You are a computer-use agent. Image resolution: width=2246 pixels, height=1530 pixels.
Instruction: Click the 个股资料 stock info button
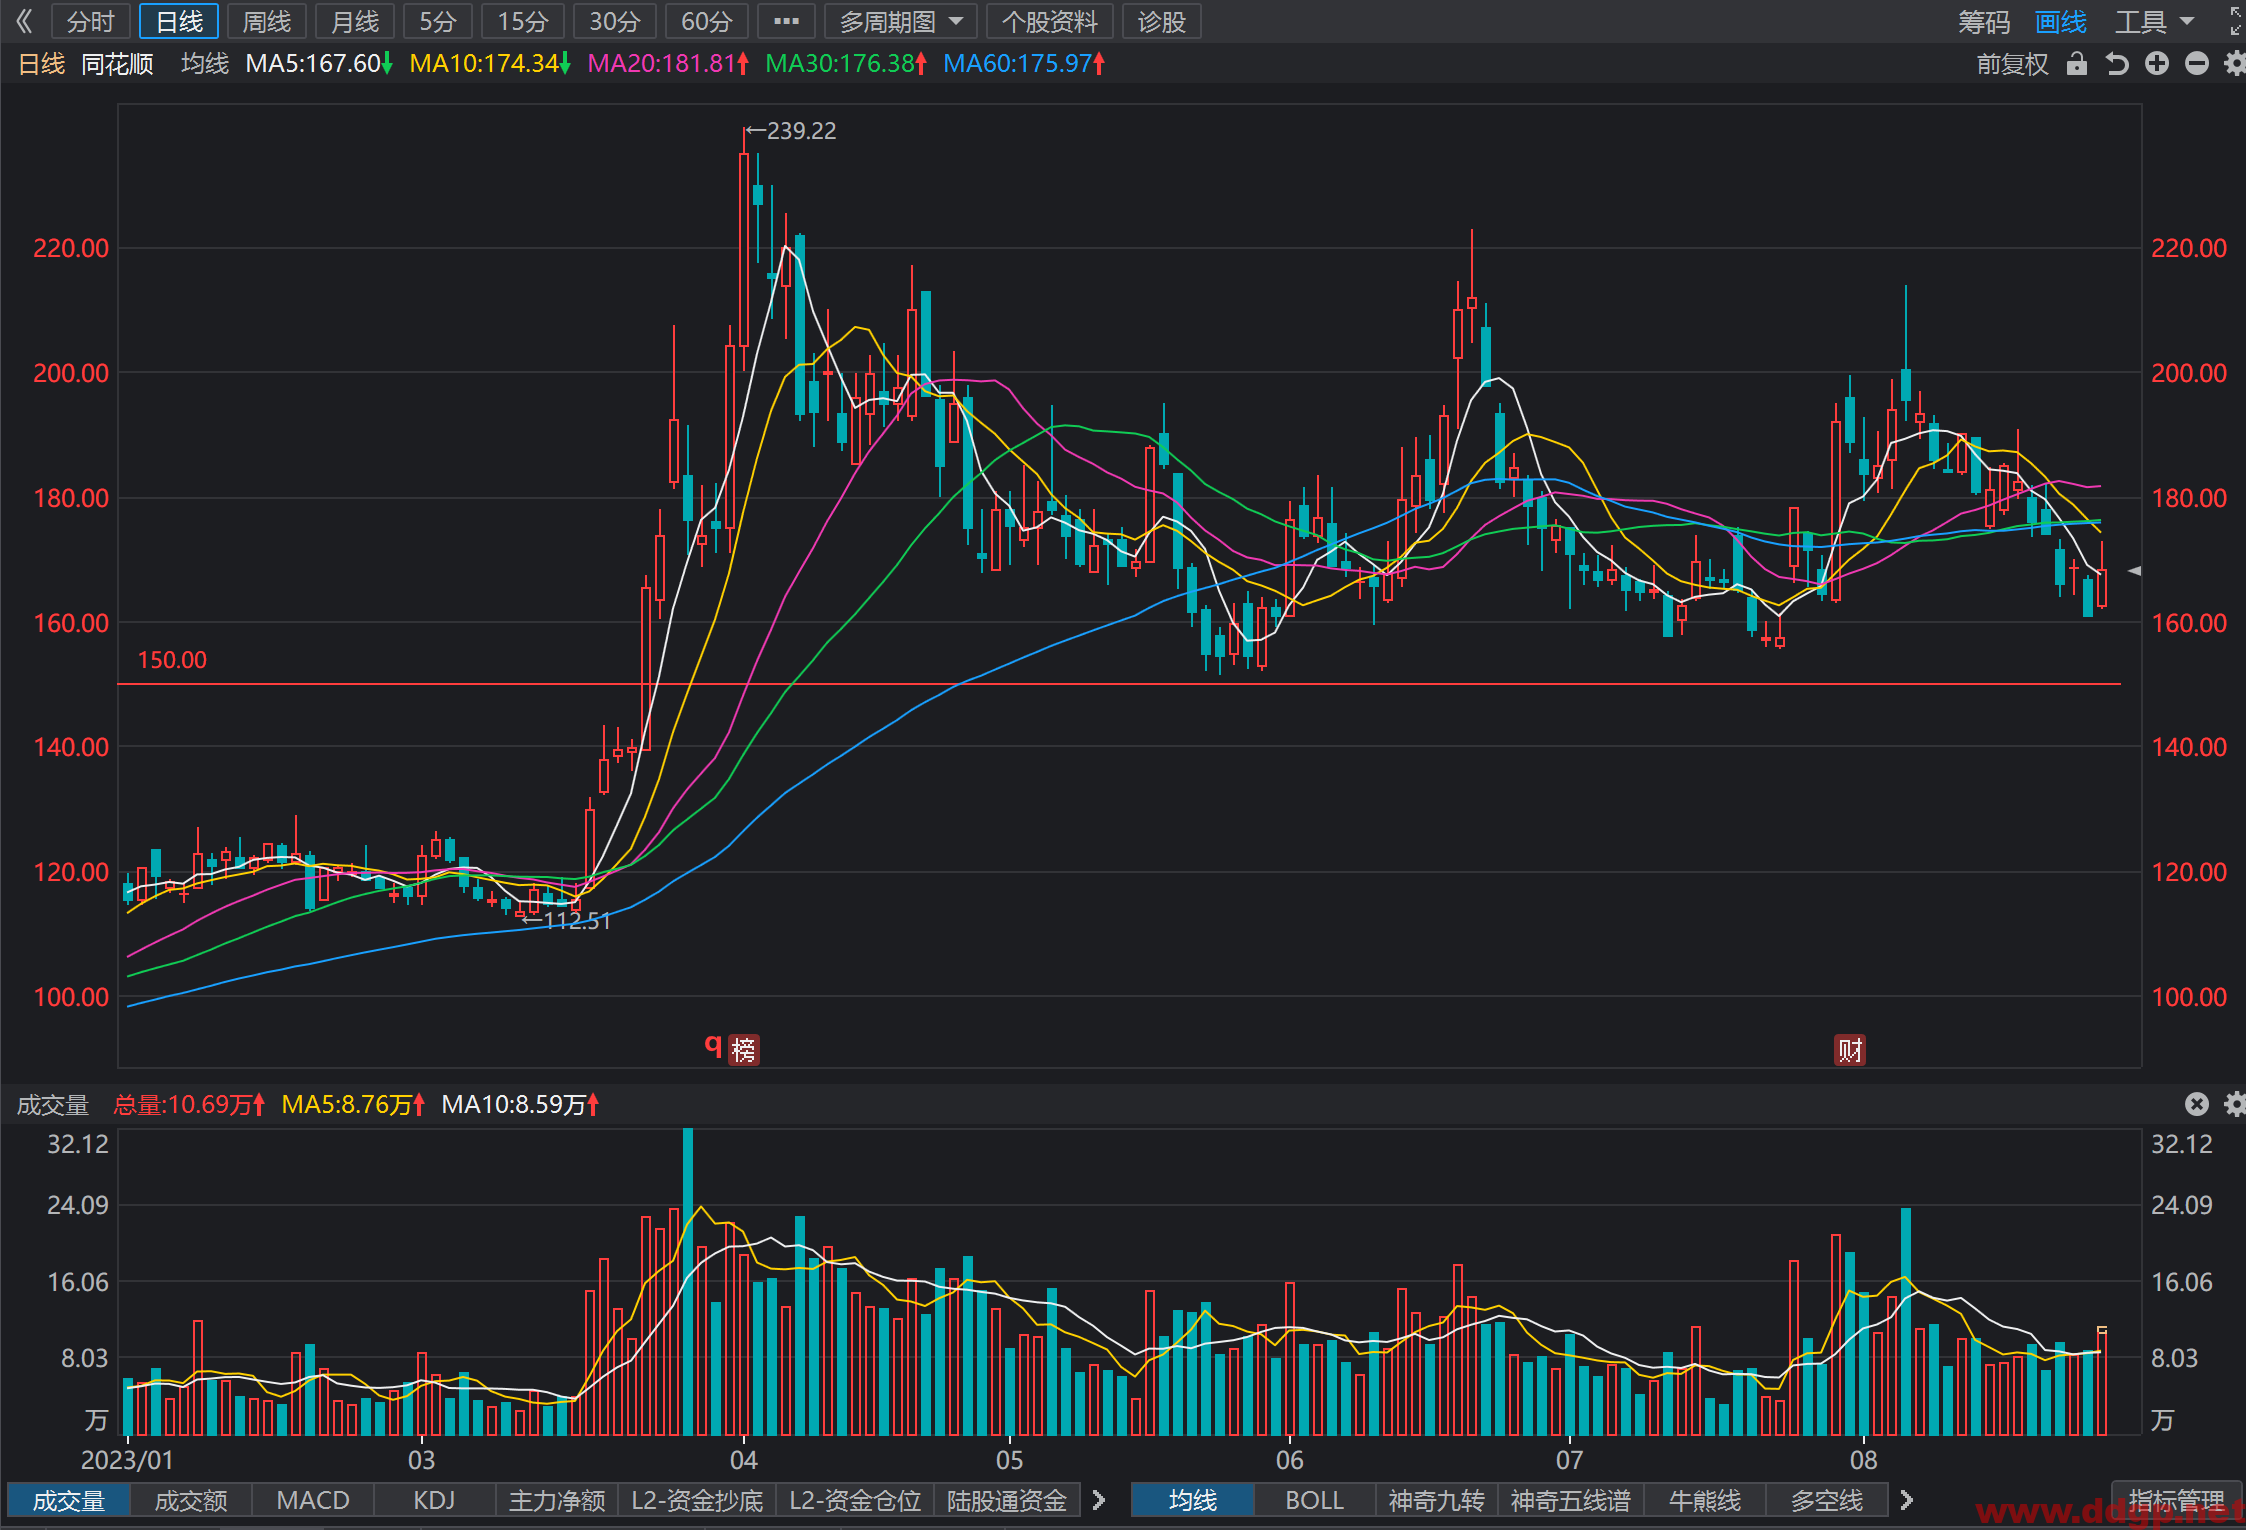[x=1050, y=21]
